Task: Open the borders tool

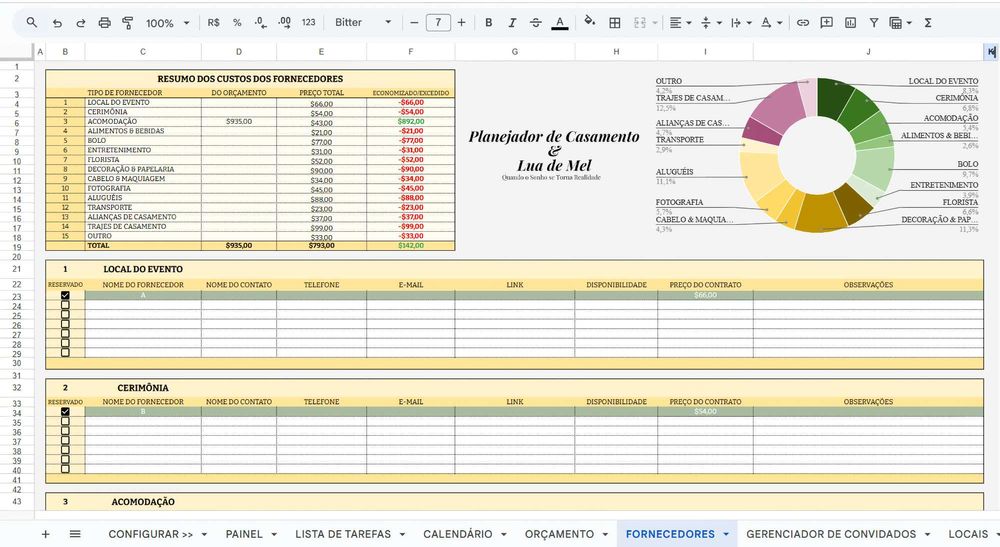Action: [615, 22]
